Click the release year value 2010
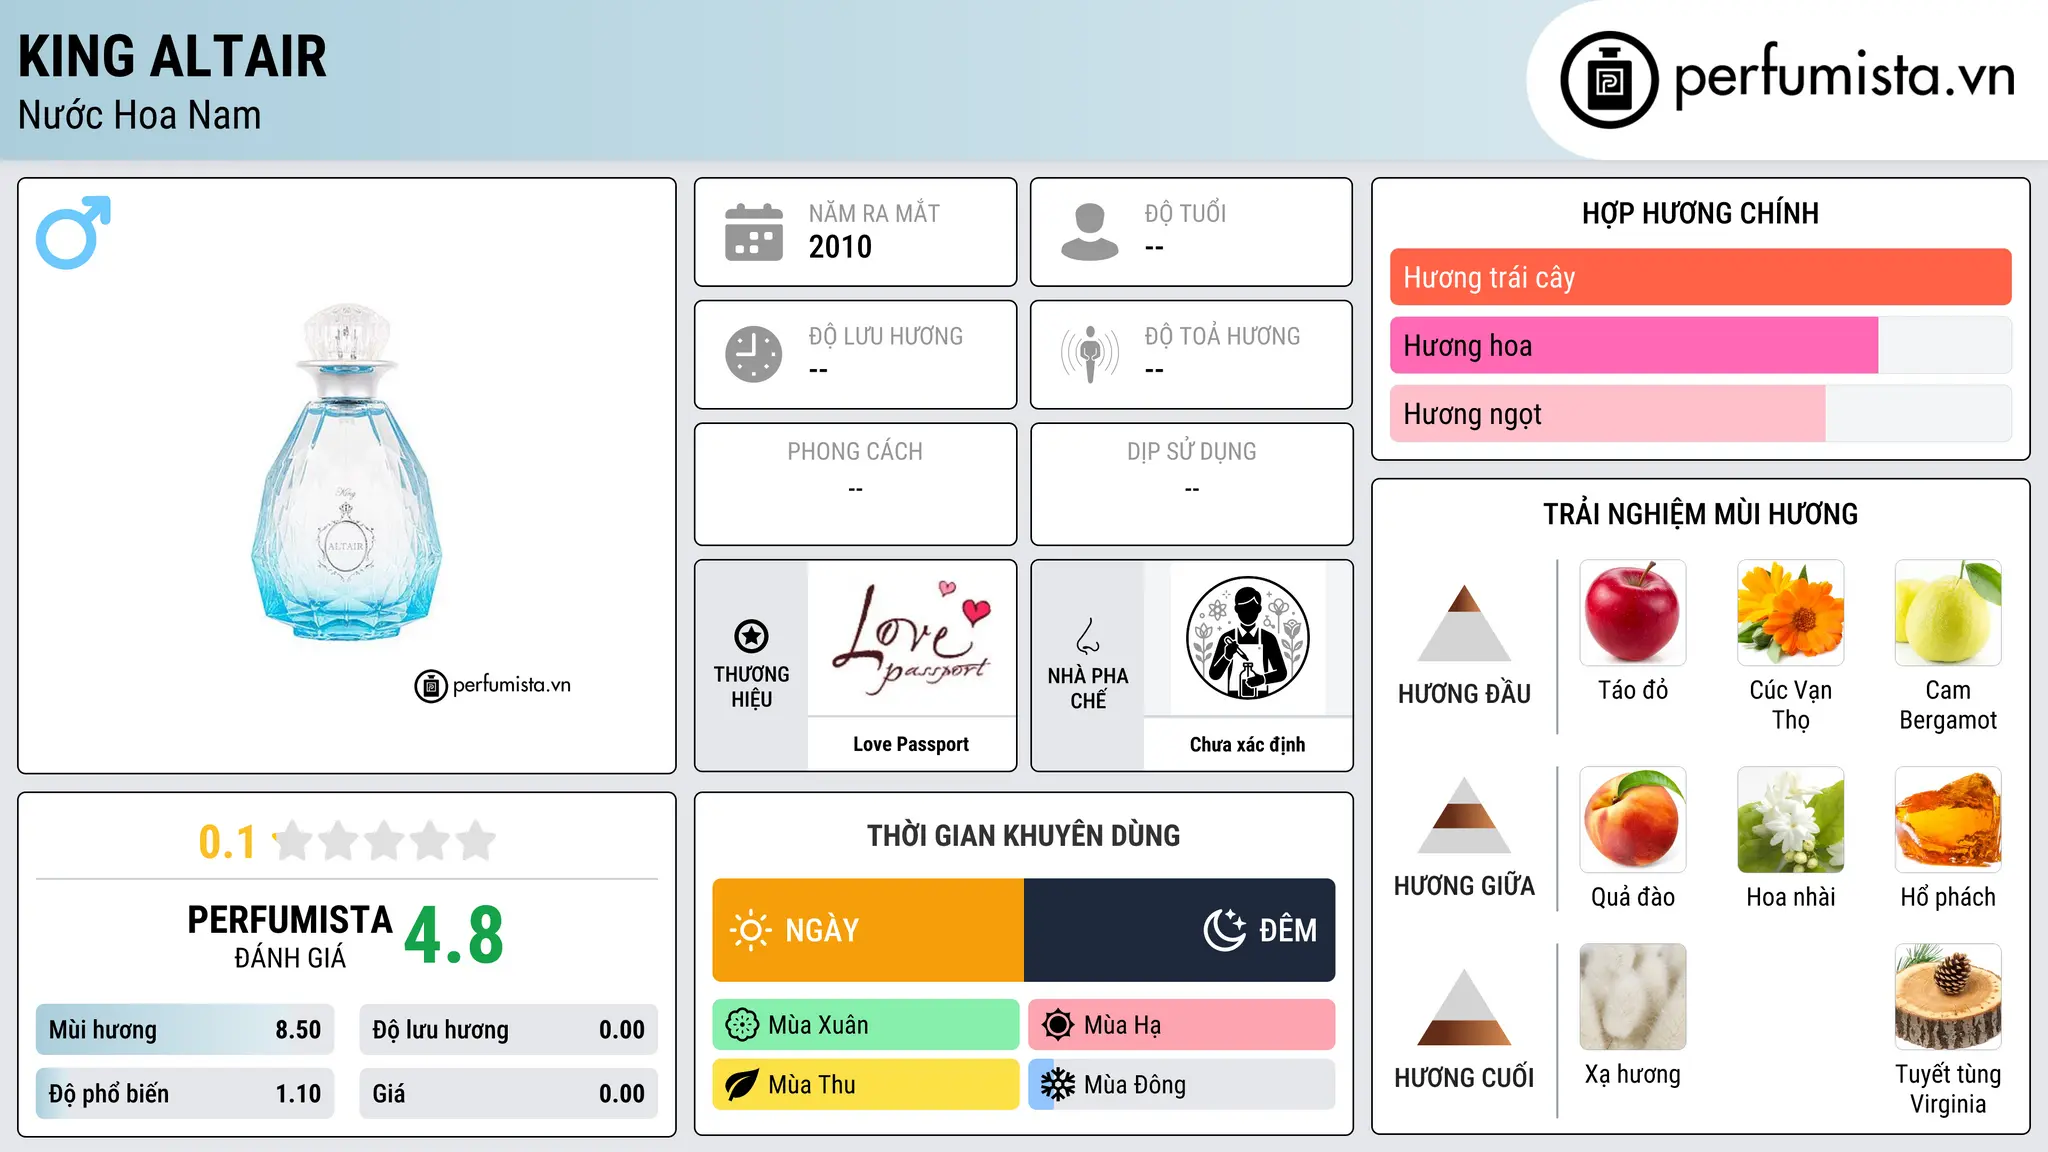Image resolution: width=2048 pixels, height=1152 pixels. tap(840, 247)
